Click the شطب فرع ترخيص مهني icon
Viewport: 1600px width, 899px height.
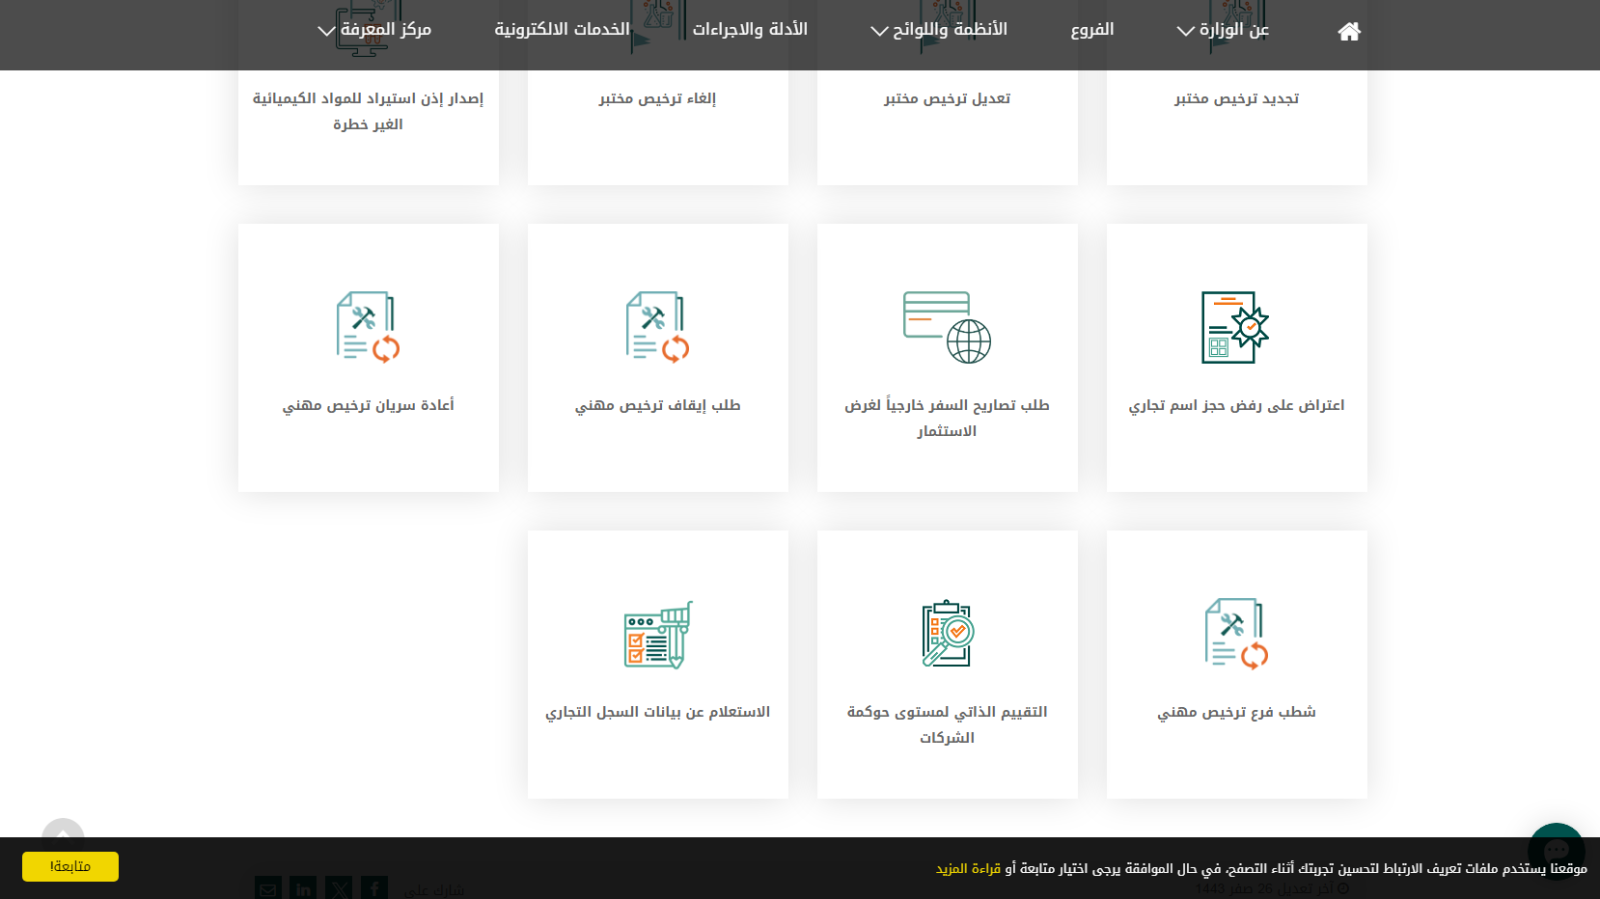pyautogui.click(x=1237, y=634)
